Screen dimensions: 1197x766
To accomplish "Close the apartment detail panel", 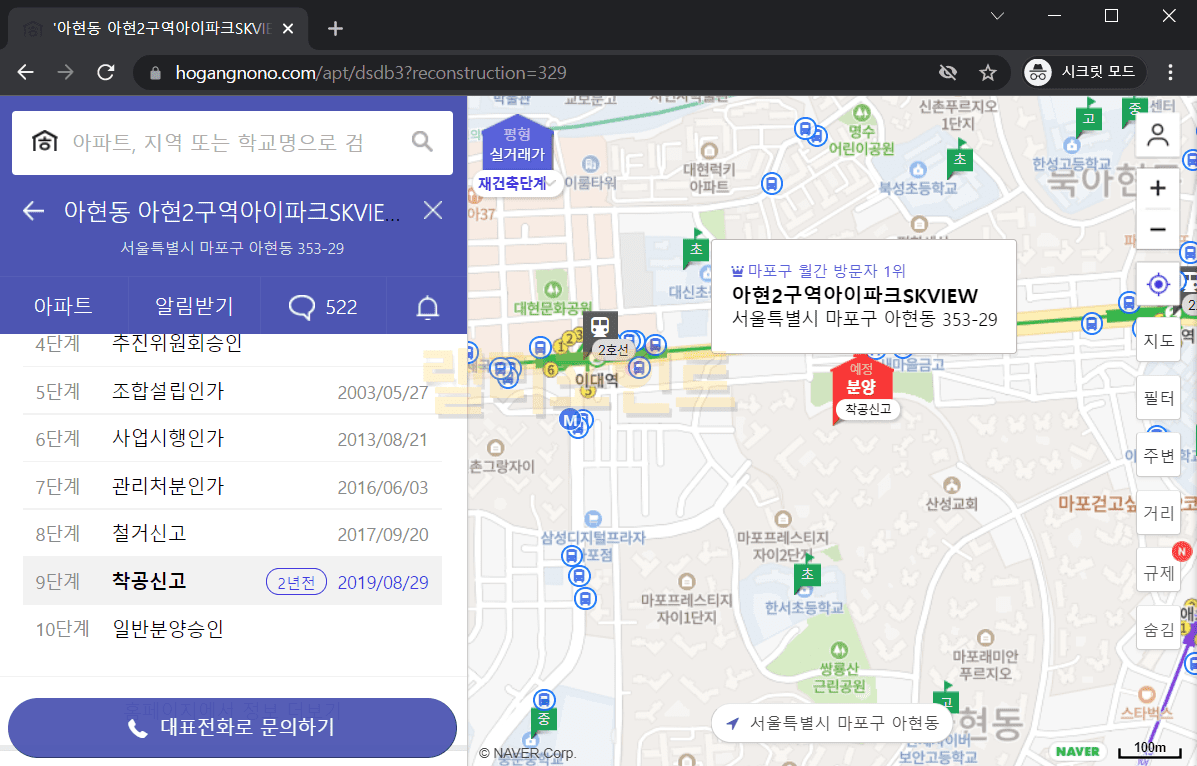I will [x=432, y=210].
